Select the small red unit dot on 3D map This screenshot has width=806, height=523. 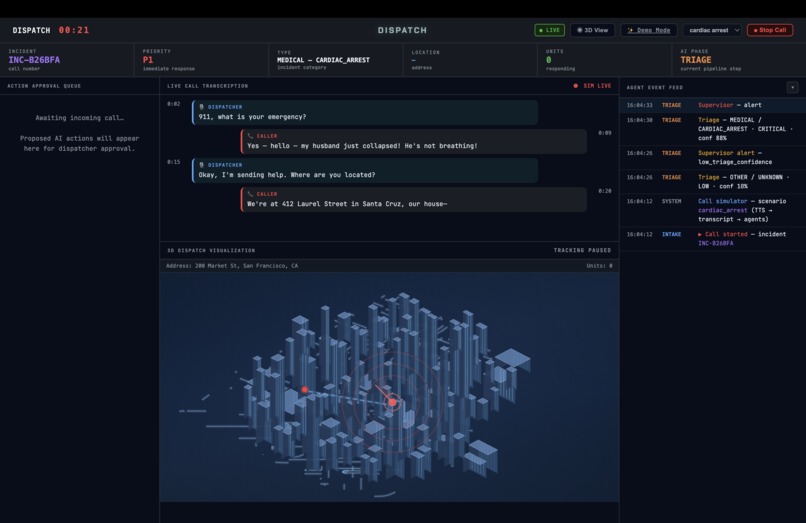click(304, 390)
